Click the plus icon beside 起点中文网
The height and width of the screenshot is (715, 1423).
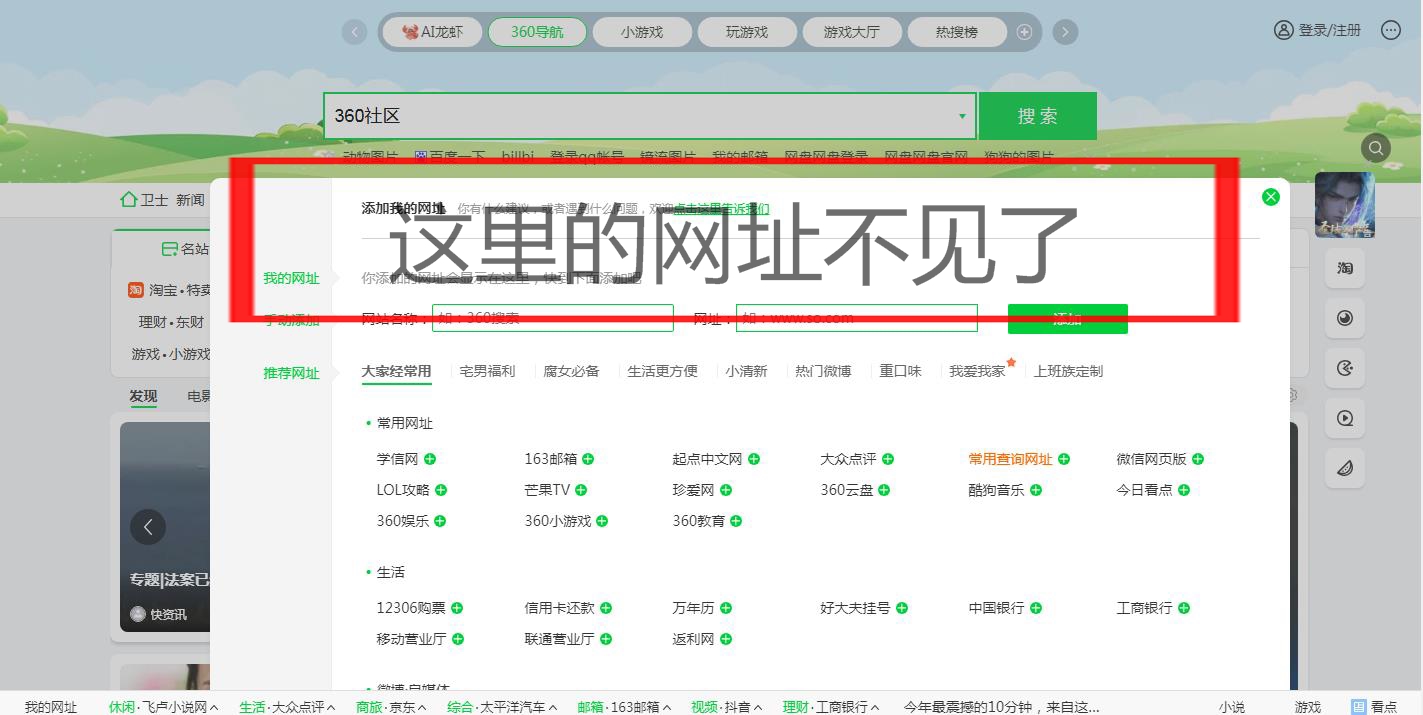(754, 459)
